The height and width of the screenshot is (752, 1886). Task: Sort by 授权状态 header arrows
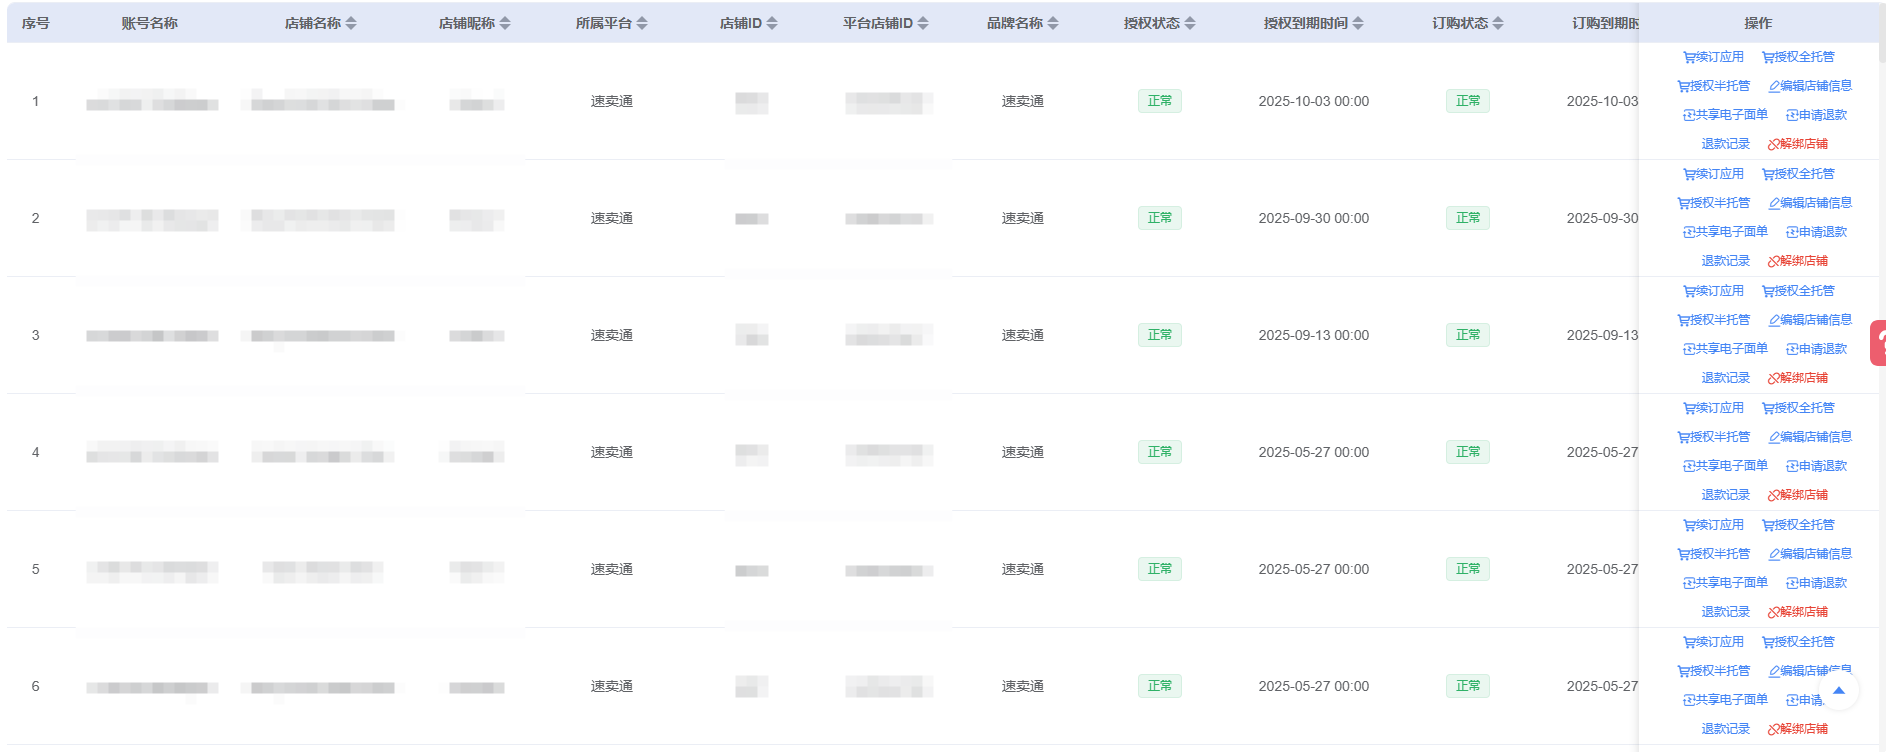(x=1190, y=23)
